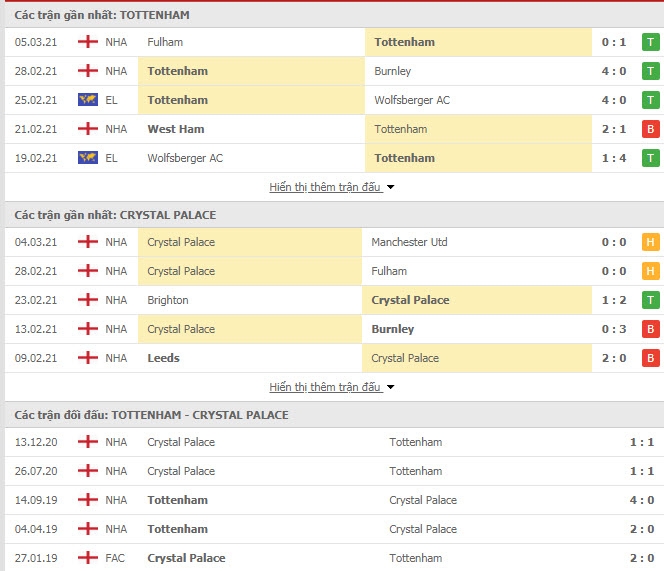
Task: Select the 14.09.19 Tottenham 4:0 head-to-head row
Action: click(332, 500)
